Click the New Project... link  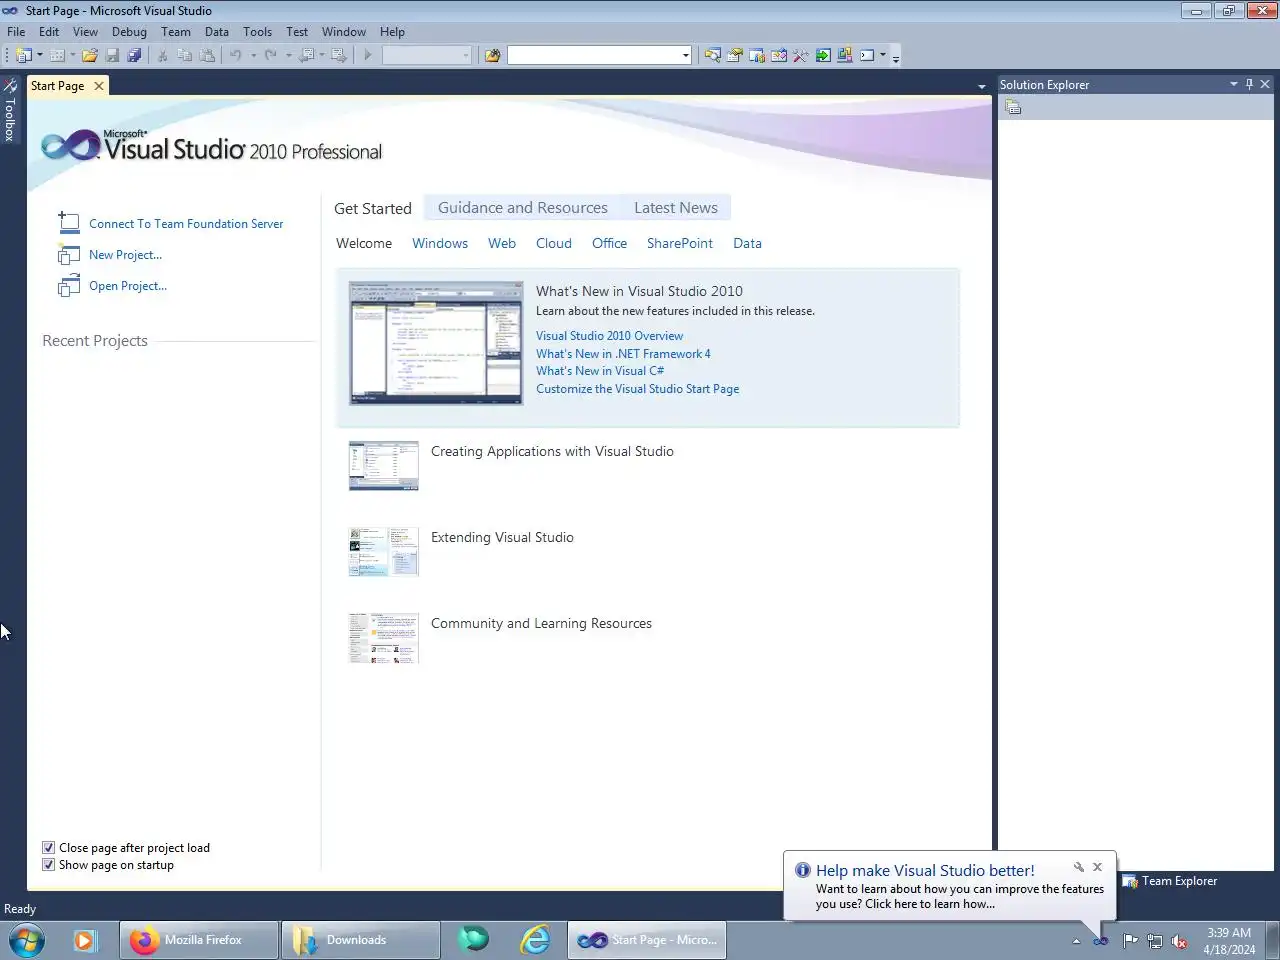(x=125, y=255)
